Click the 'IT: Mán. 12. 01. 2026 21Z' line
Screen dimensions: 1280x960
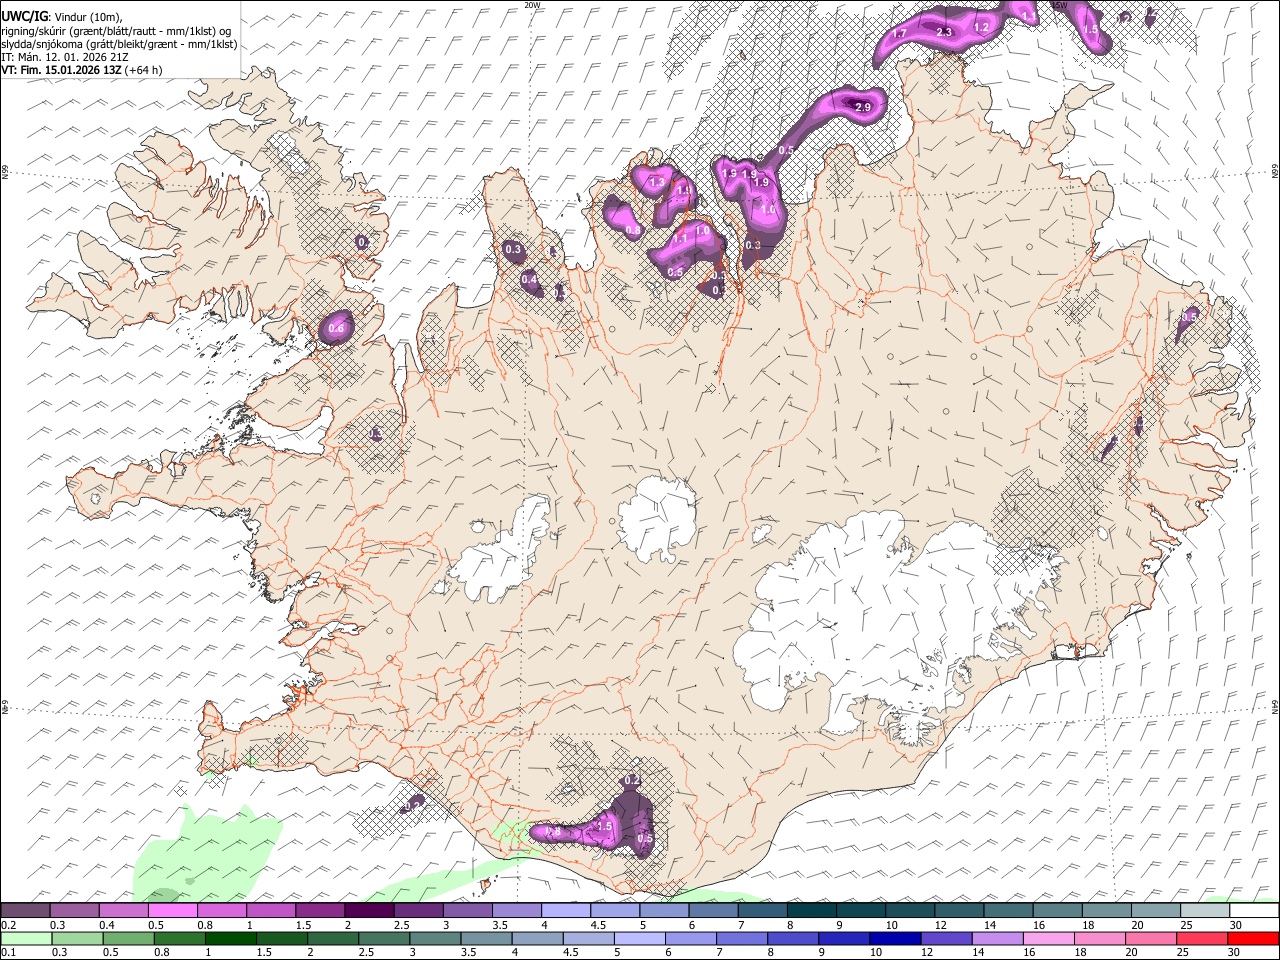(64, 57)
